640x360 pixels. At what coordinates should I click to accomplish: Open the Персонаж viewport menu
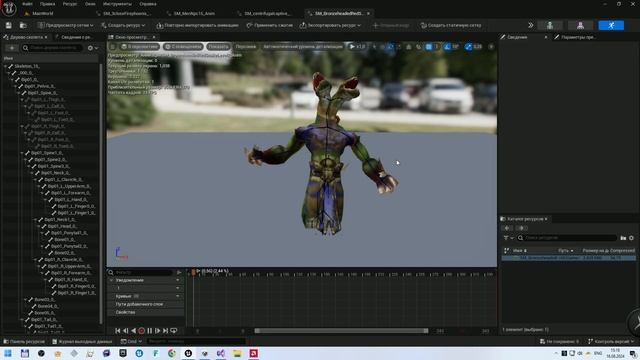(x=246, y=47)
